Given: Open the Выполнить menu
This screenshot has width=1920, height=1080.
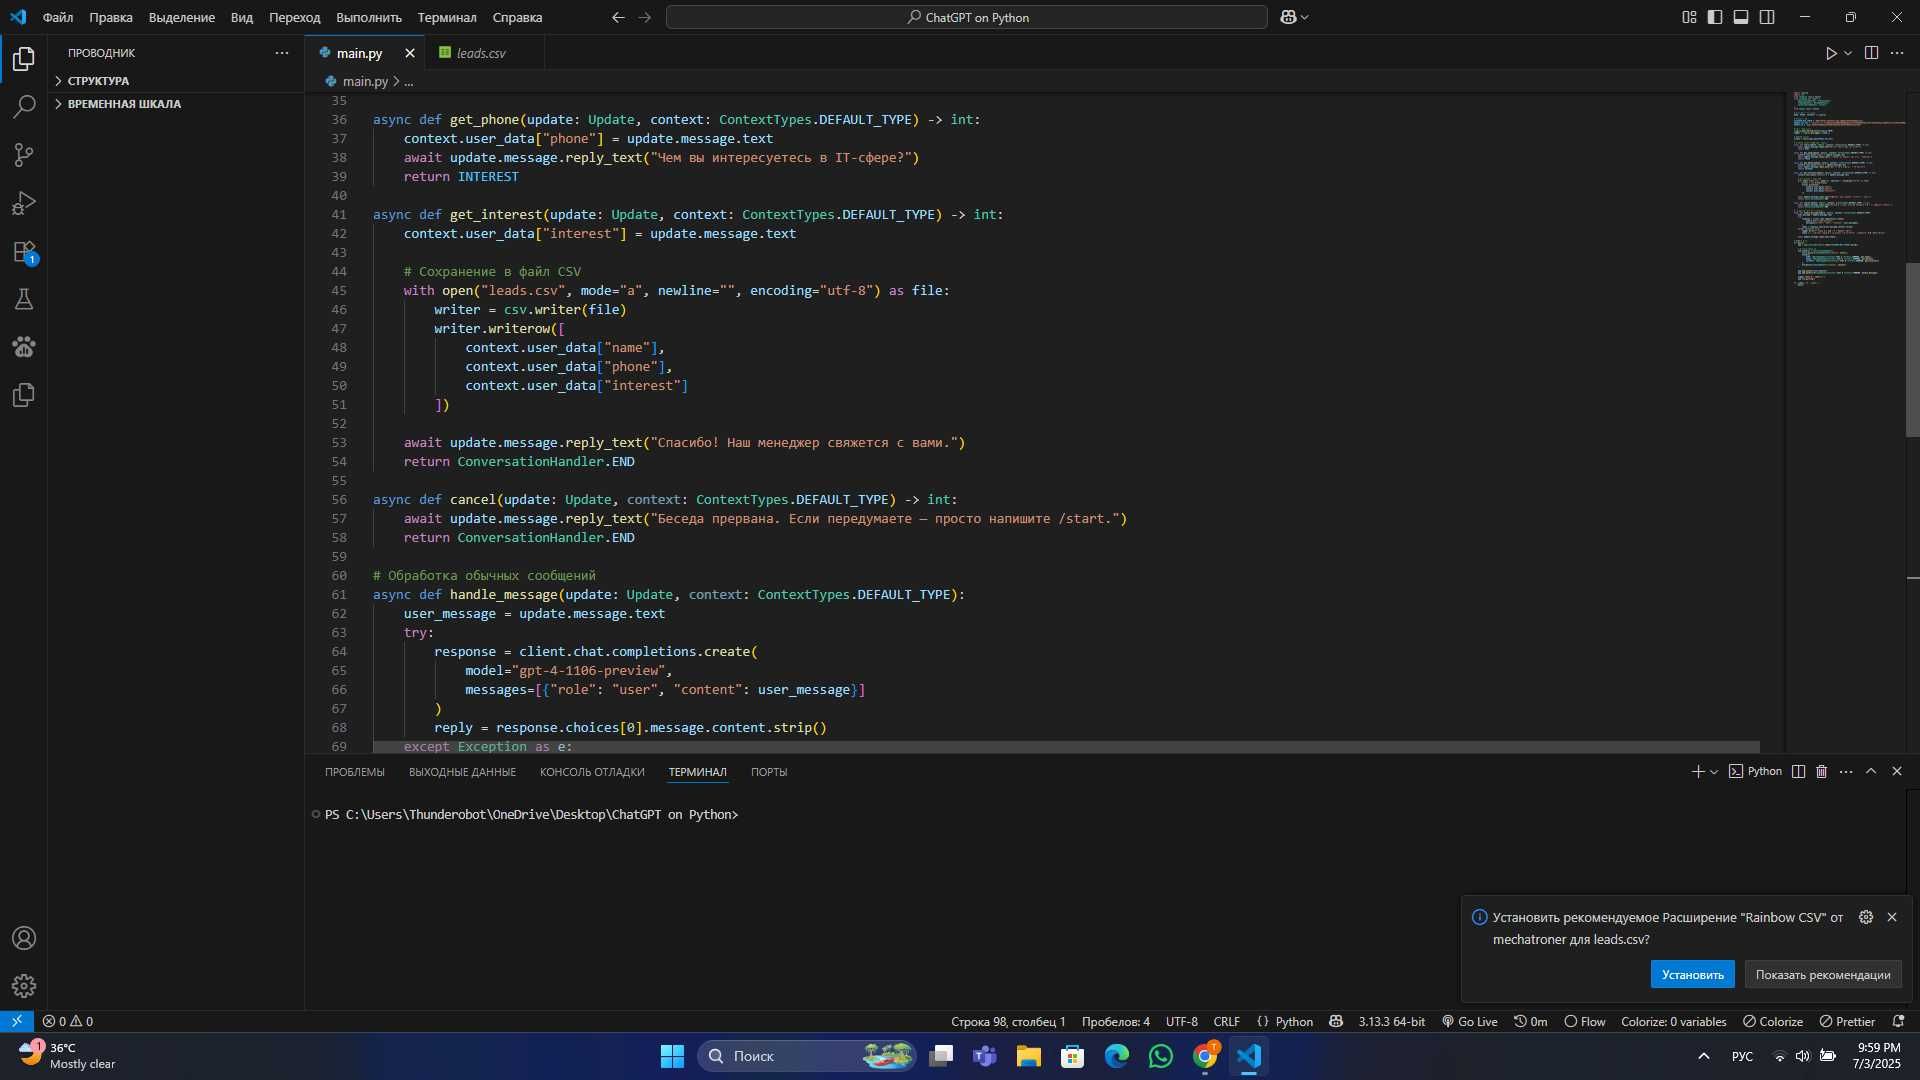Looking at the screenshot, I should click(x=368, y=17).
